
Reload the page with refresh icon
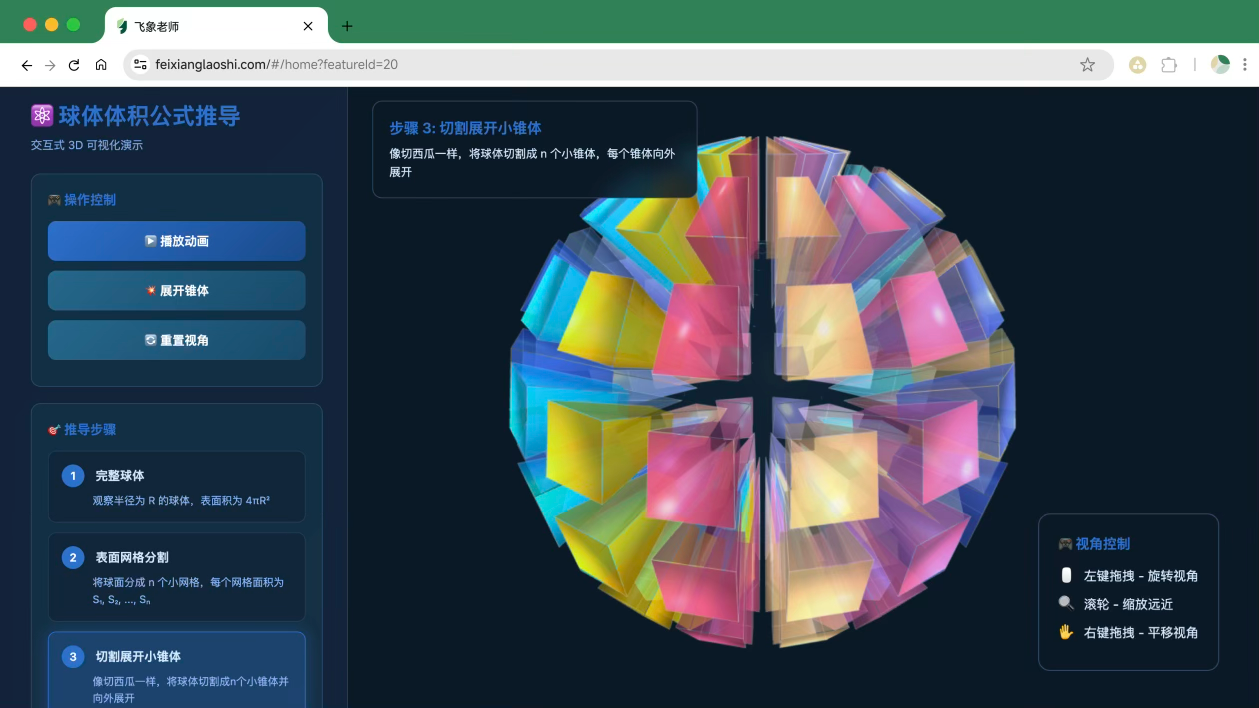(x=74, y=65)
